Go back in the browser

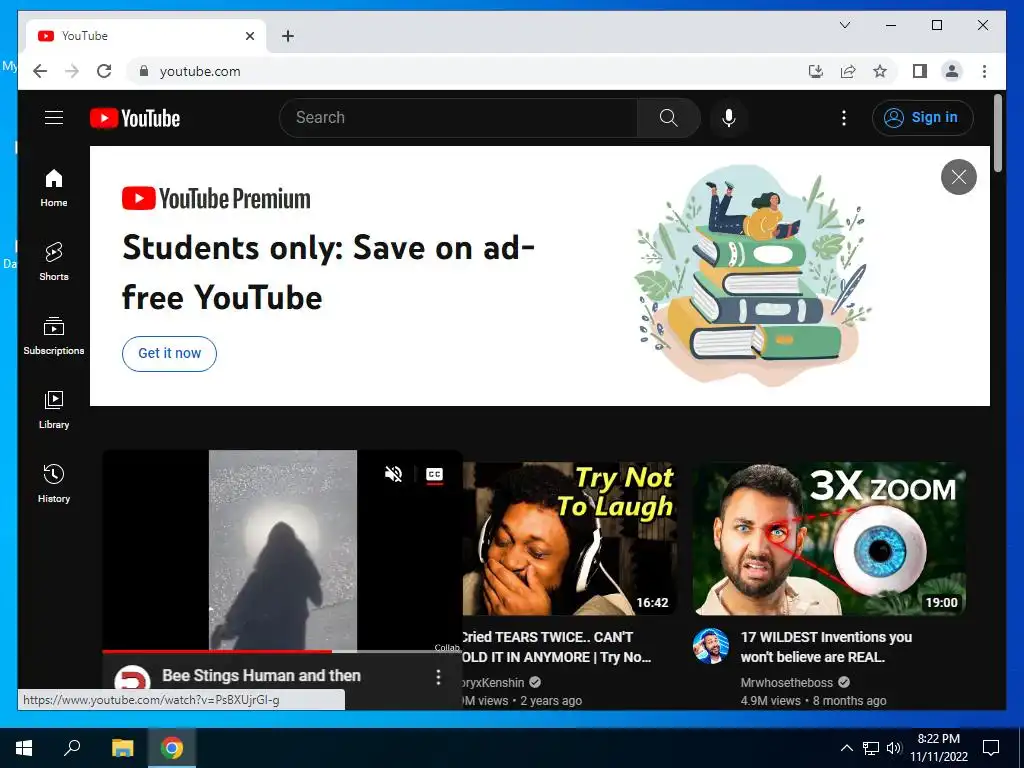tap(40, 71)
